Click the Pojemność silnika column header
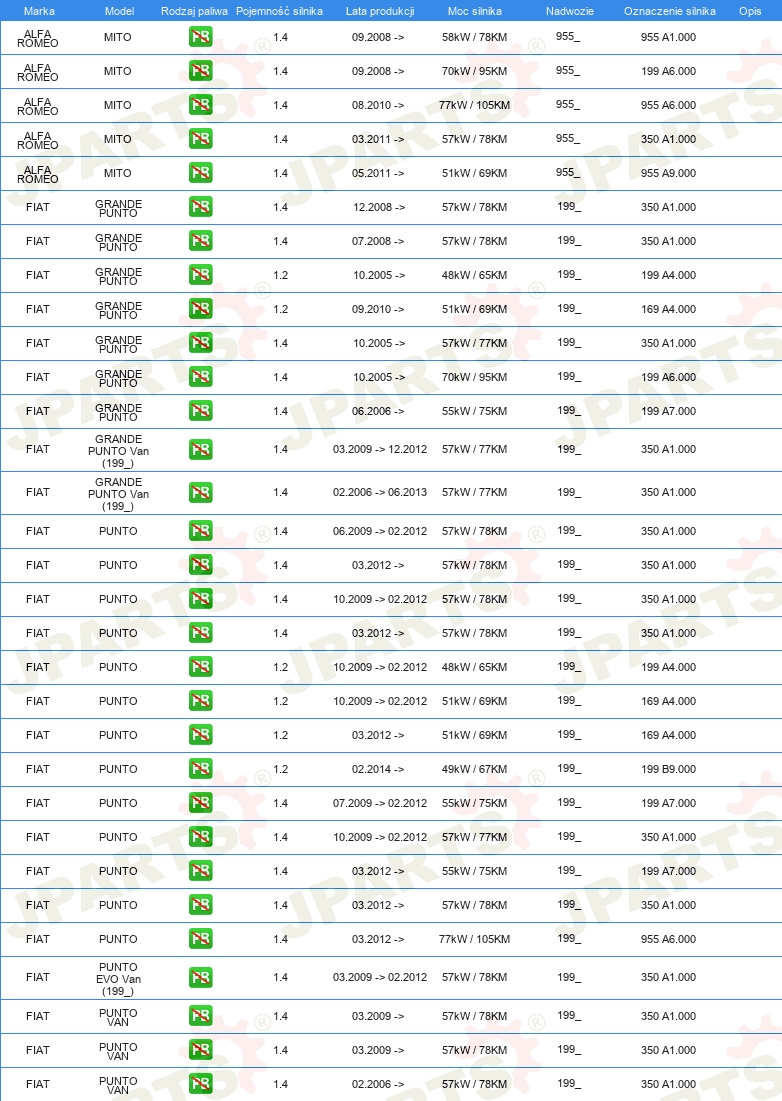Viewport: 782px width, 1101px height. [279, 11]
